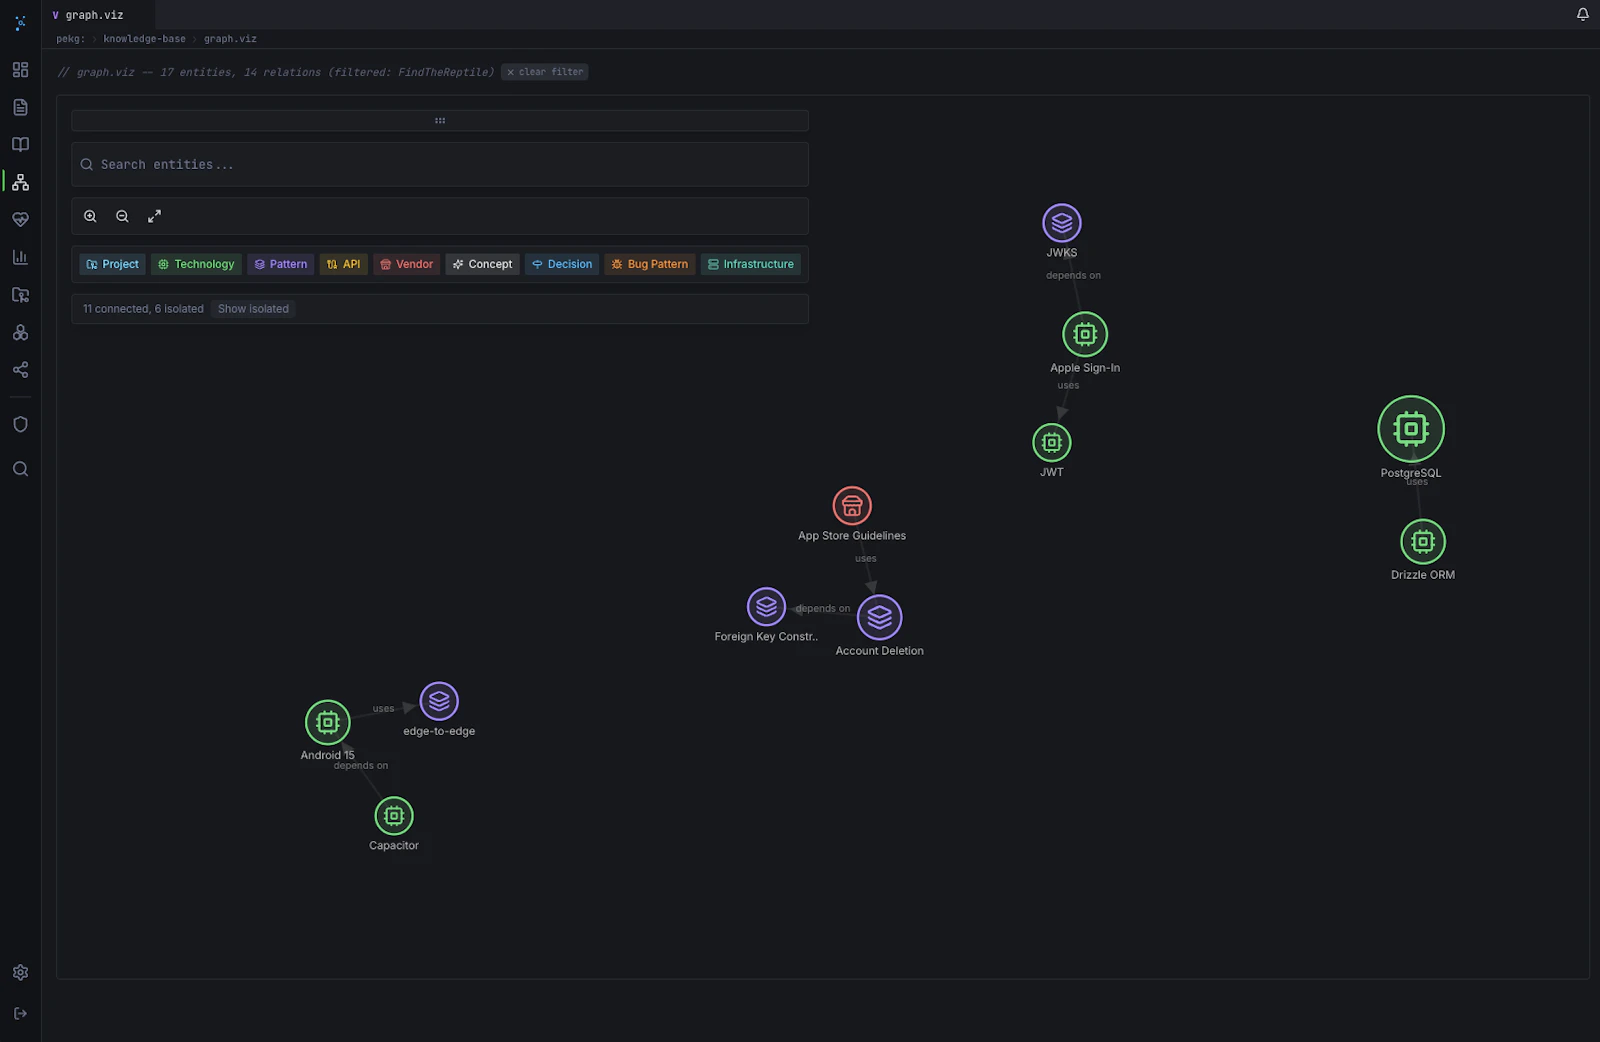Image resolution: width=1600 pixels, height=1042 pixels.
Task: Expand the graph to fullscreen
Action: click(x=154, y=216)
